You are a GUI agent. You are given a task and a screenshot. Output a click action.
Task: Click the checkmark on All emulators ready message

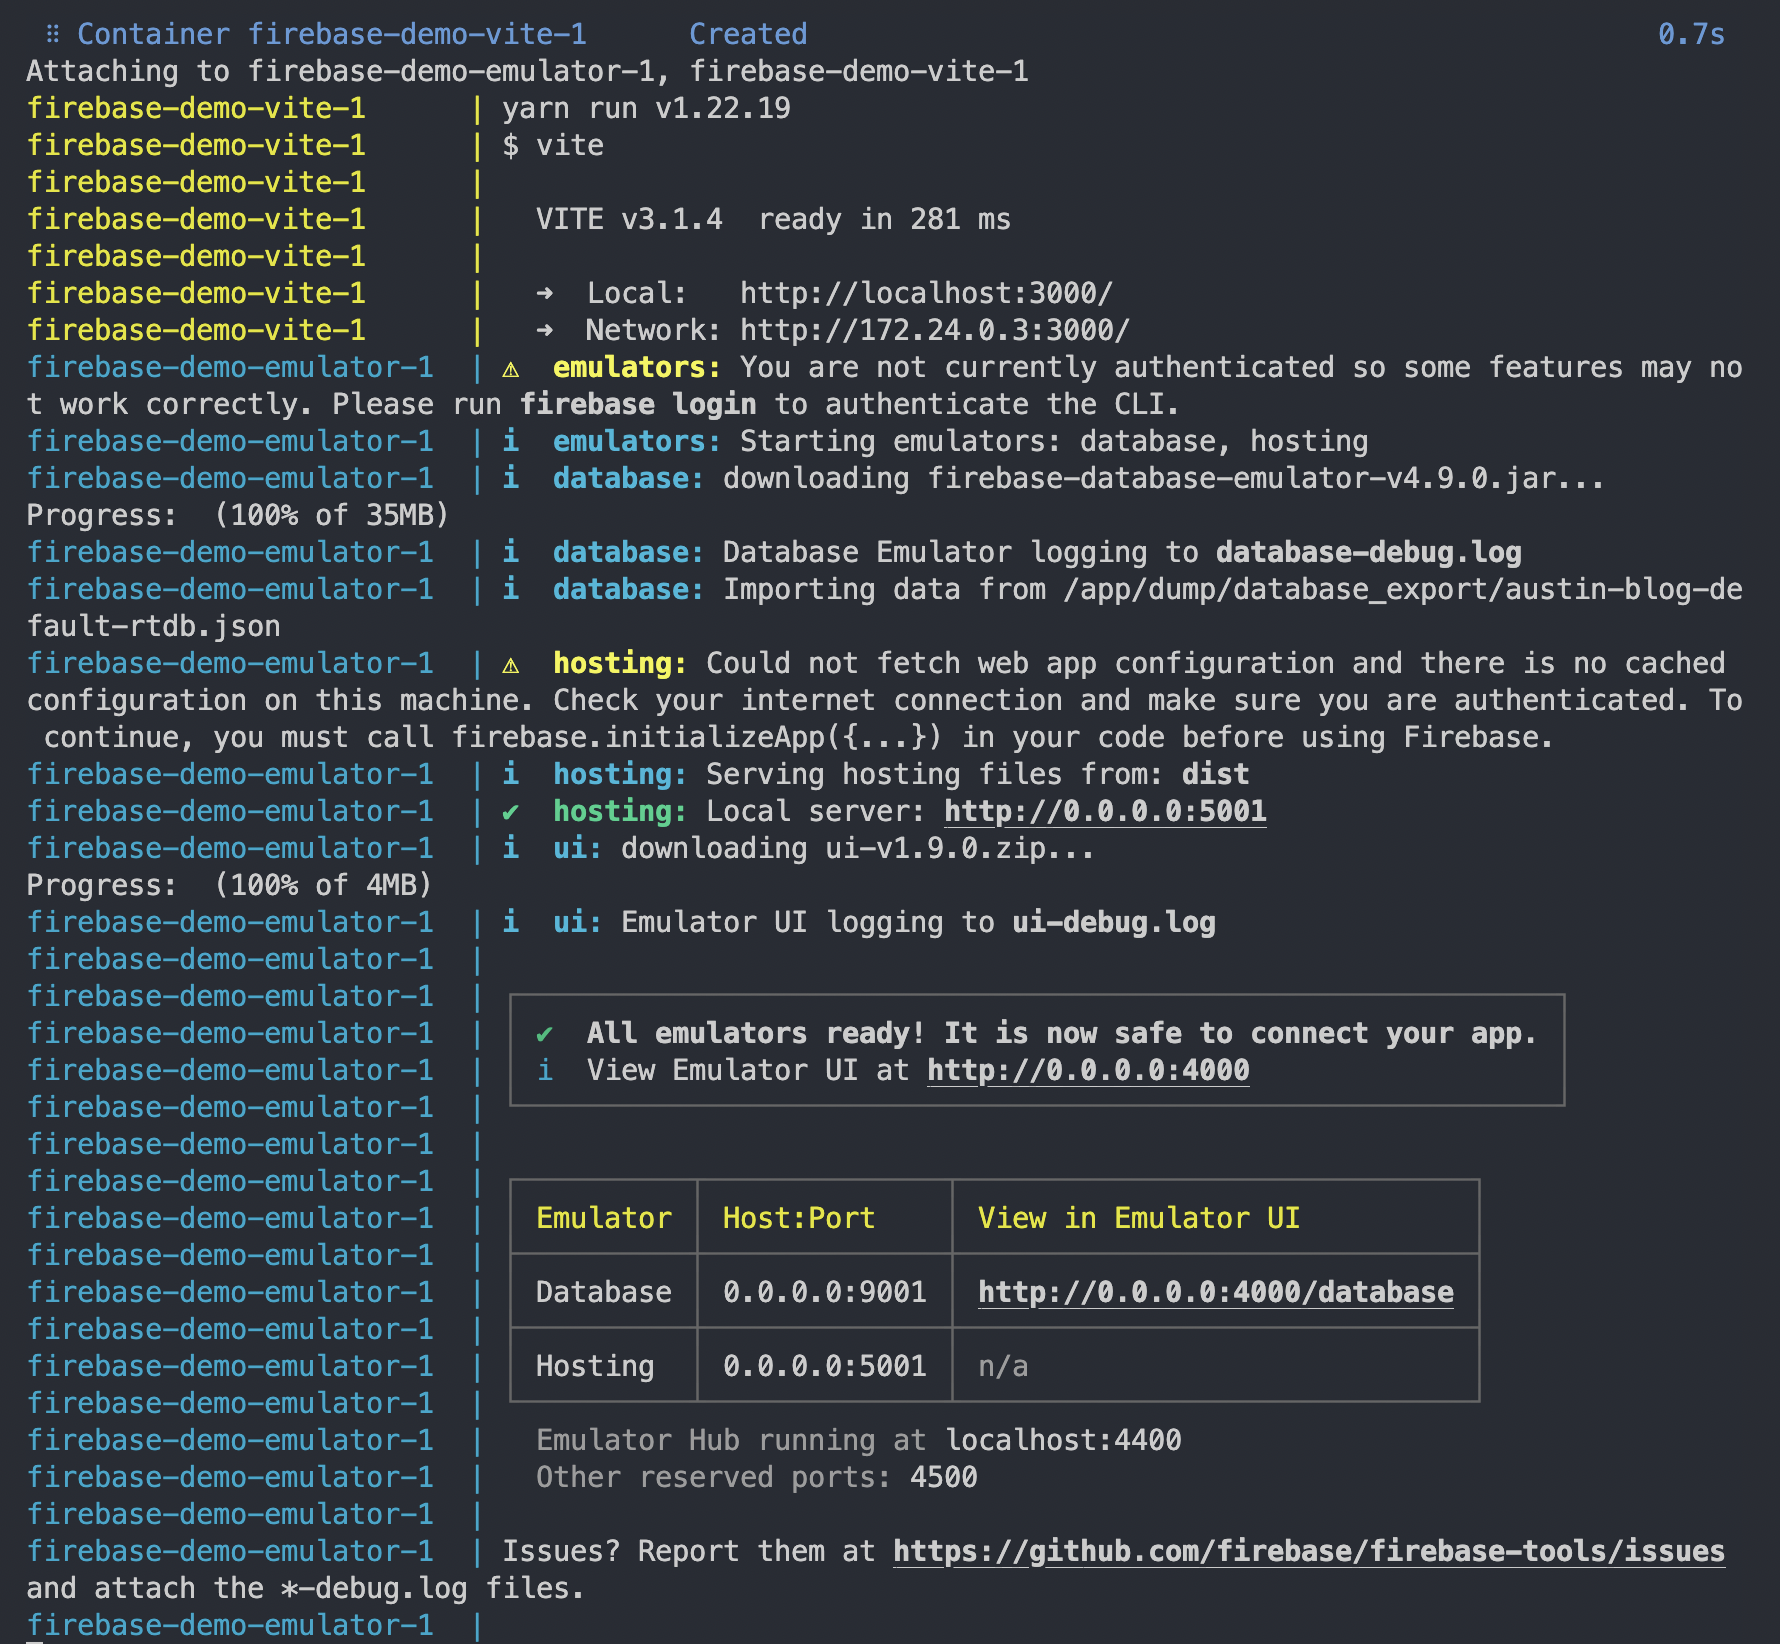click(x=546, y=1033)
